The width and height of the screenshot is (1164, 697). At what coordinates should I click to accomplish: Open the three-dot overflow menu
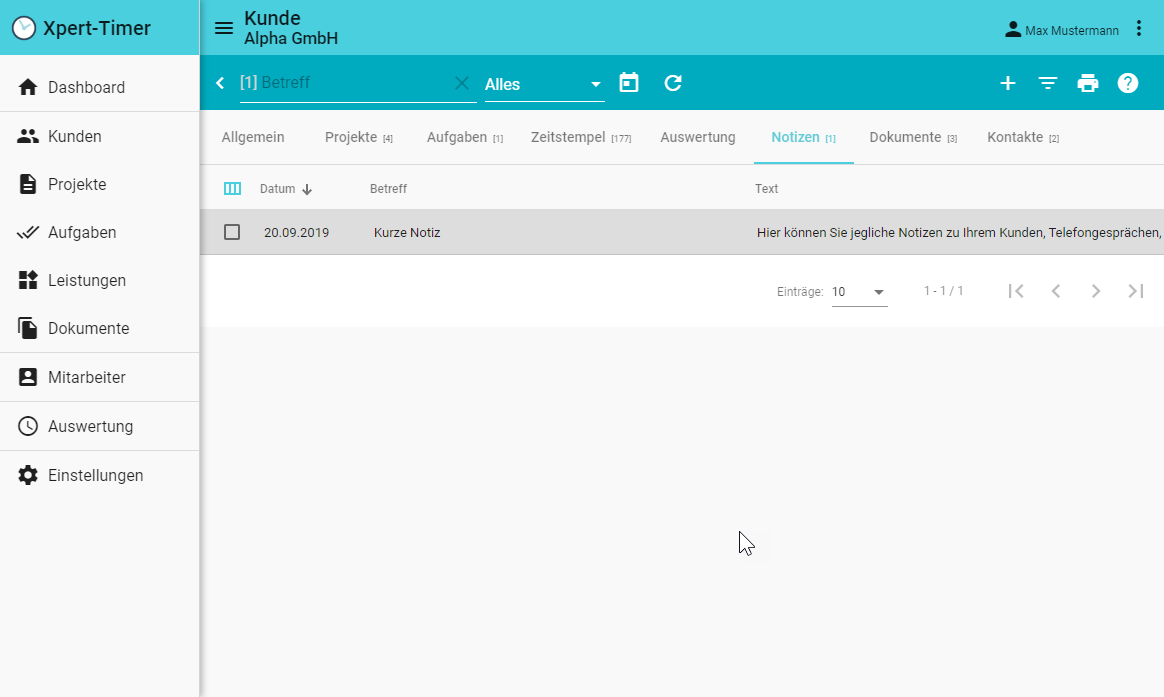pos(1139,28)
